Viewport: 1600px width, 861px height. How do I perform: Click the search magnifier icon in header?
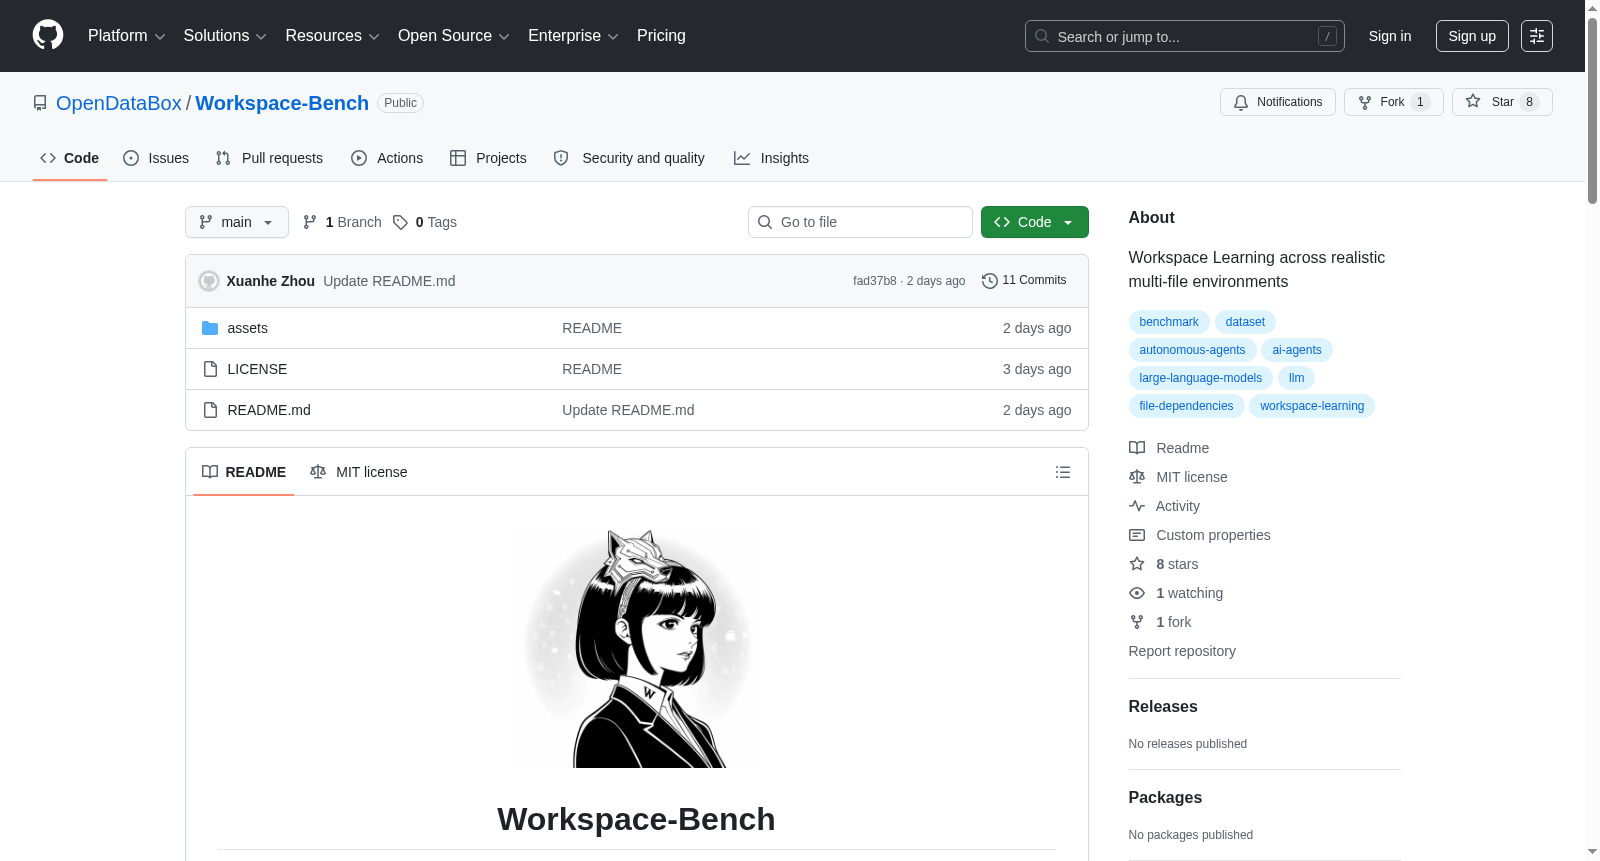(1042, 36)
